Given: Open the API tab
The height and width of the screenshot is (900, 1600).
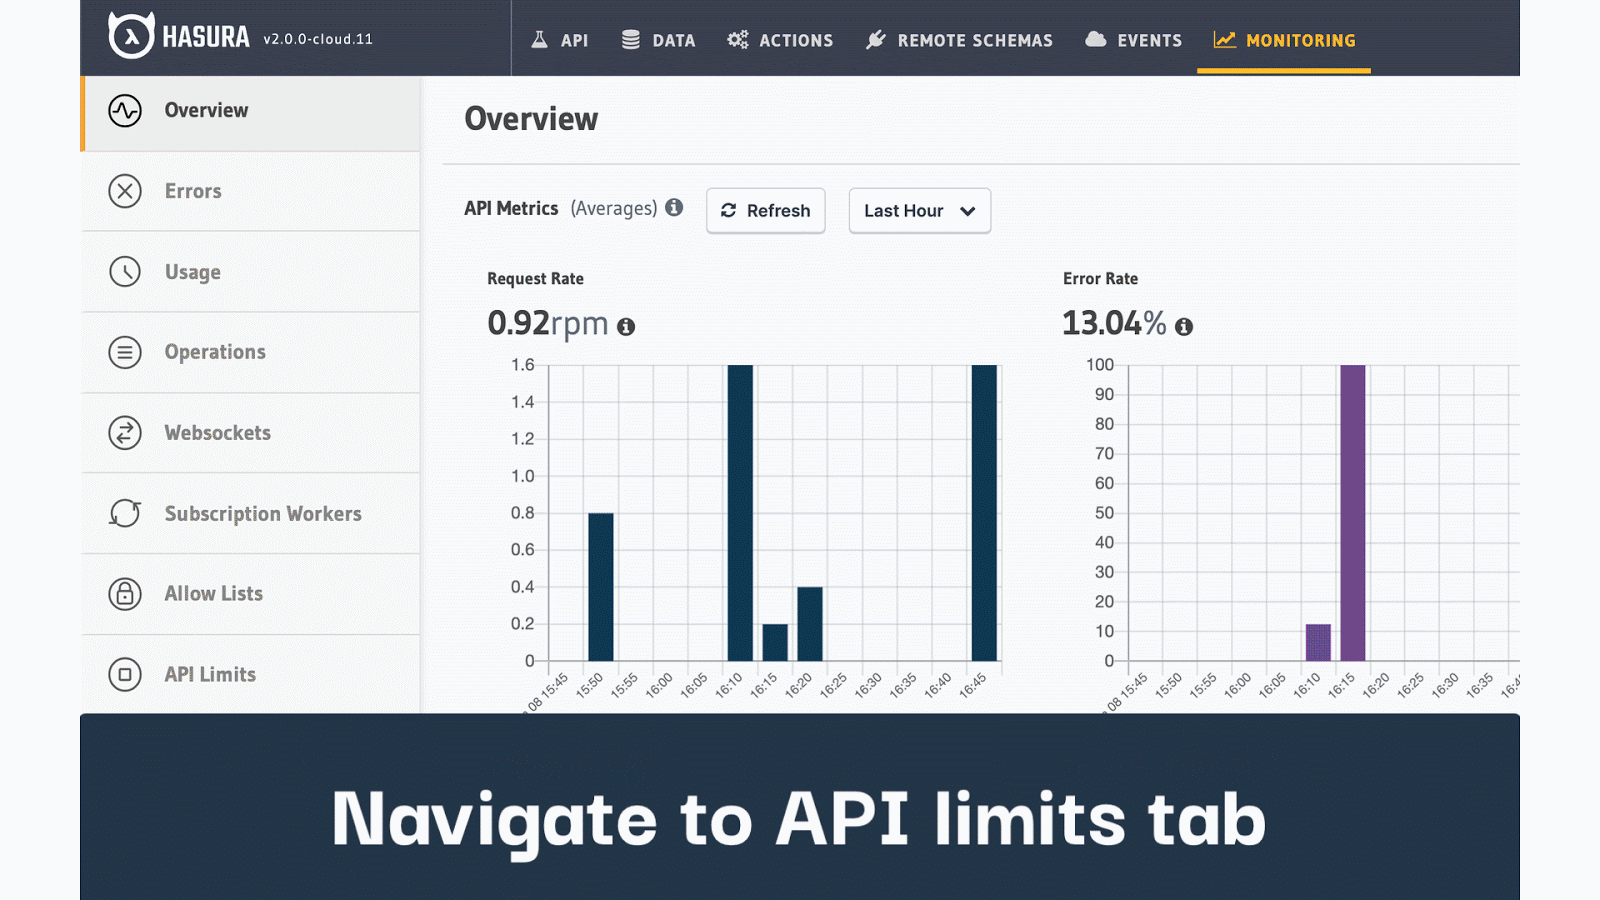Looking at the screenshot, I should pos(559,40).
